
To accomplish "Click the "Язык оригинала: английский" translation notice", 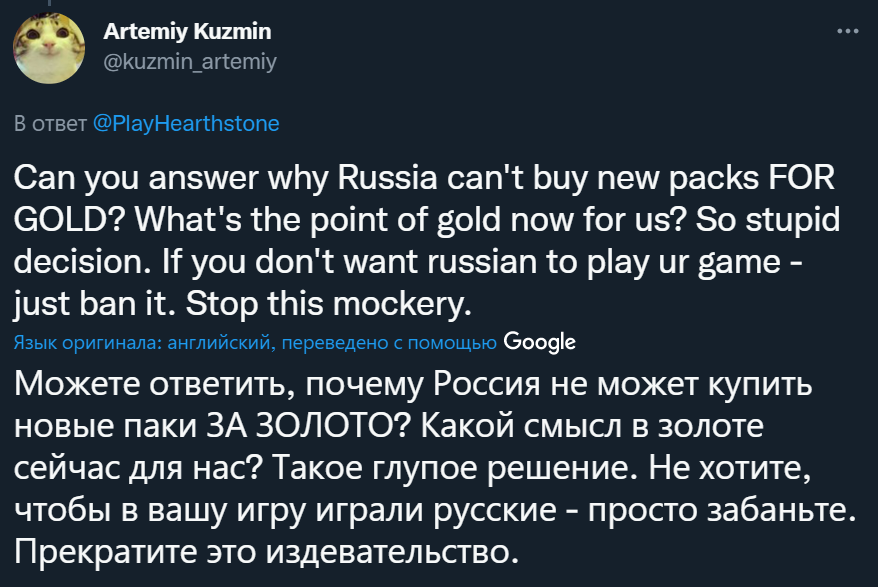I will [x=145, y=343].
